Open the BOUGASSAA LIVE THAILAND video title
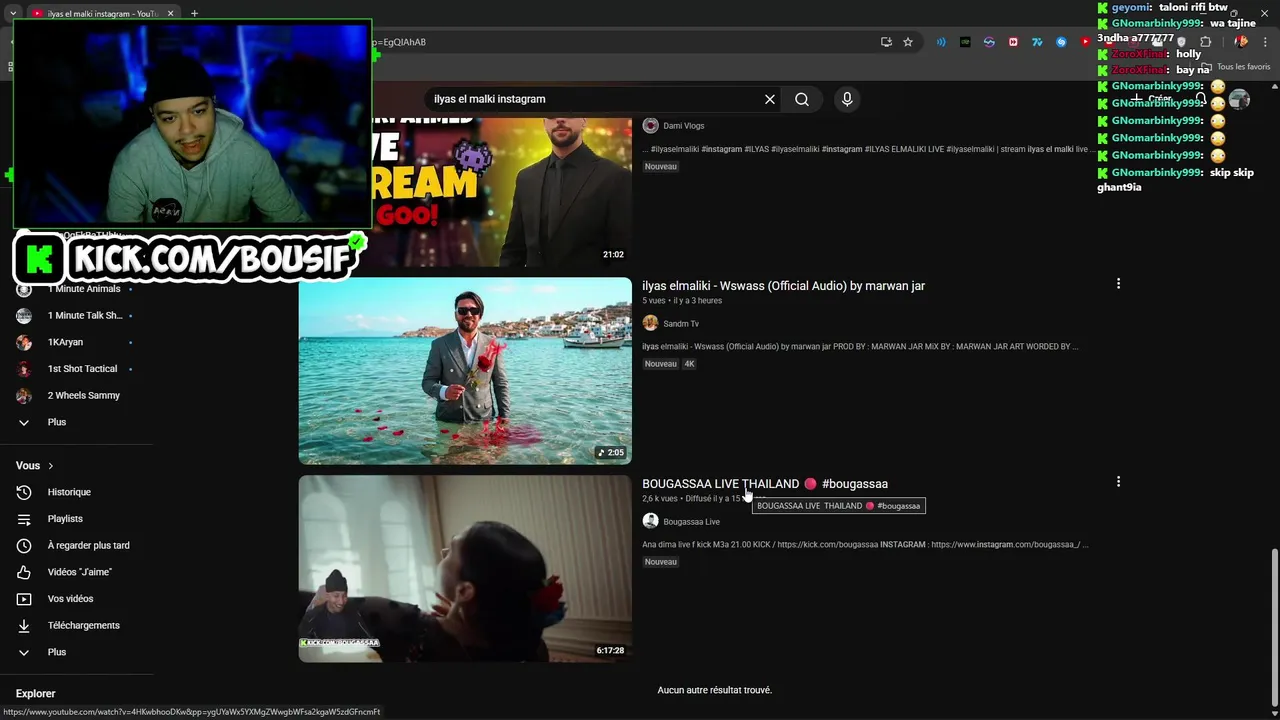 click(765, 484)
